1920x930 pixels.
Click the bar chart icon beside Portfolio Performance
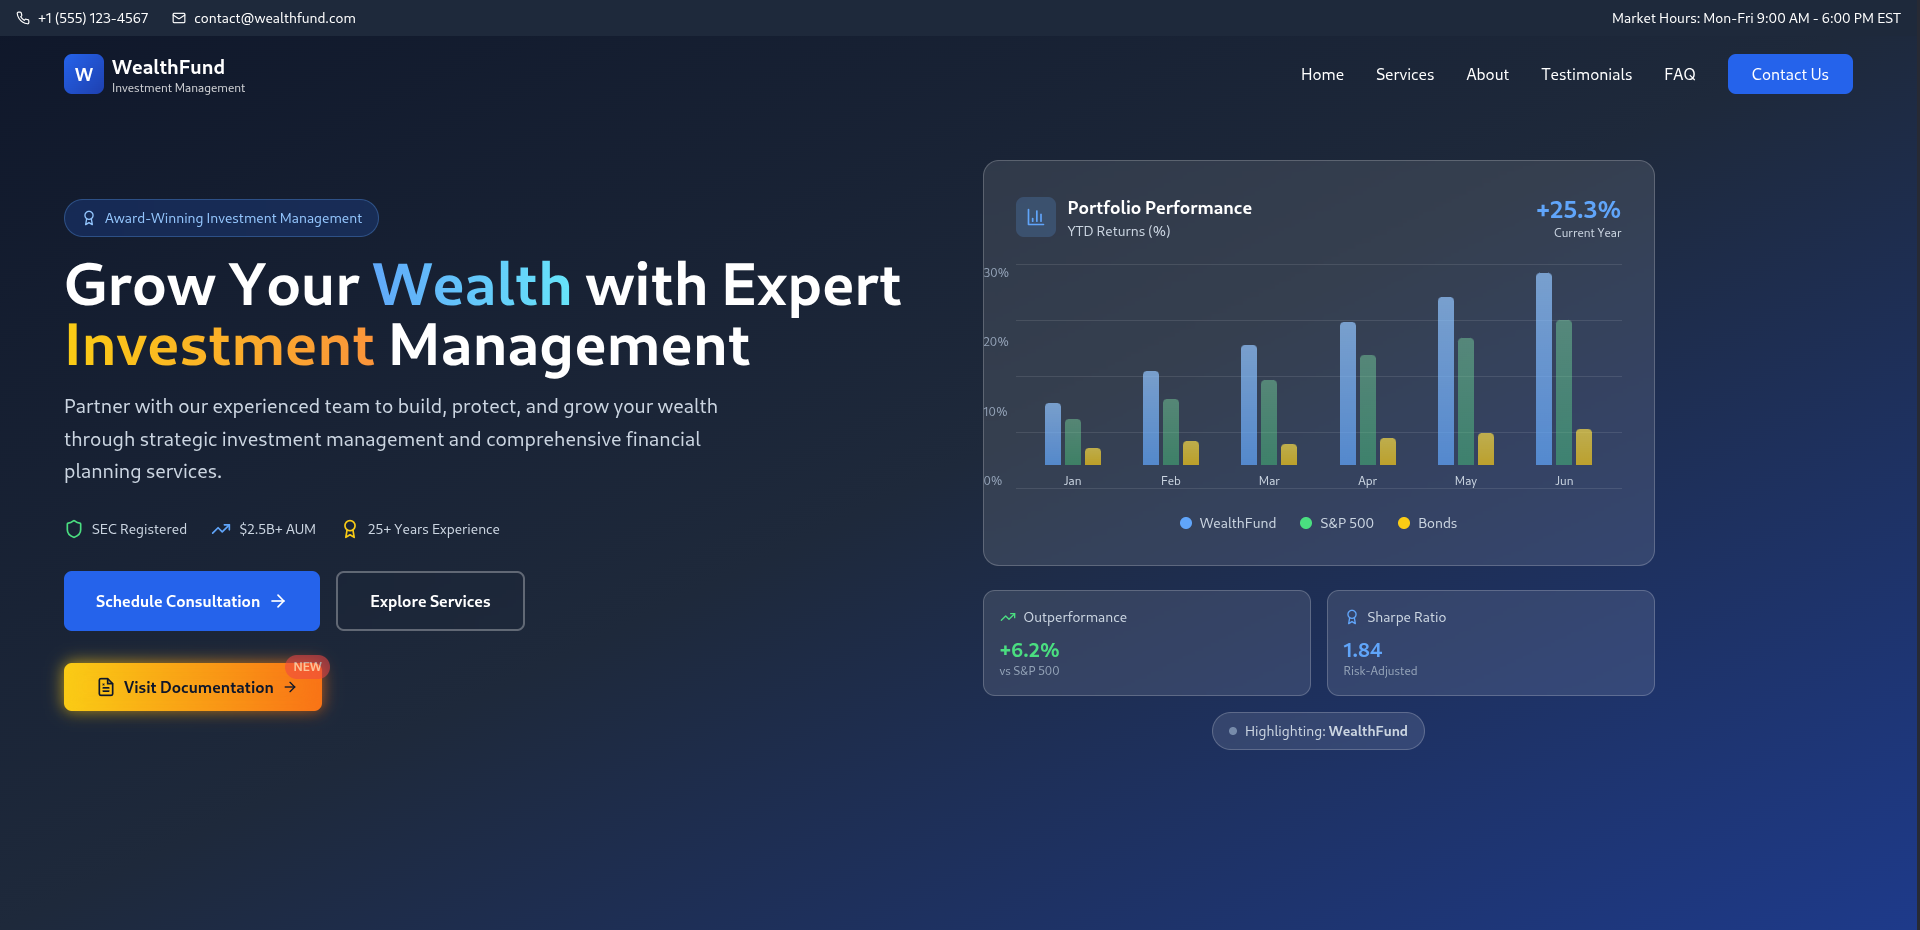1035,217
